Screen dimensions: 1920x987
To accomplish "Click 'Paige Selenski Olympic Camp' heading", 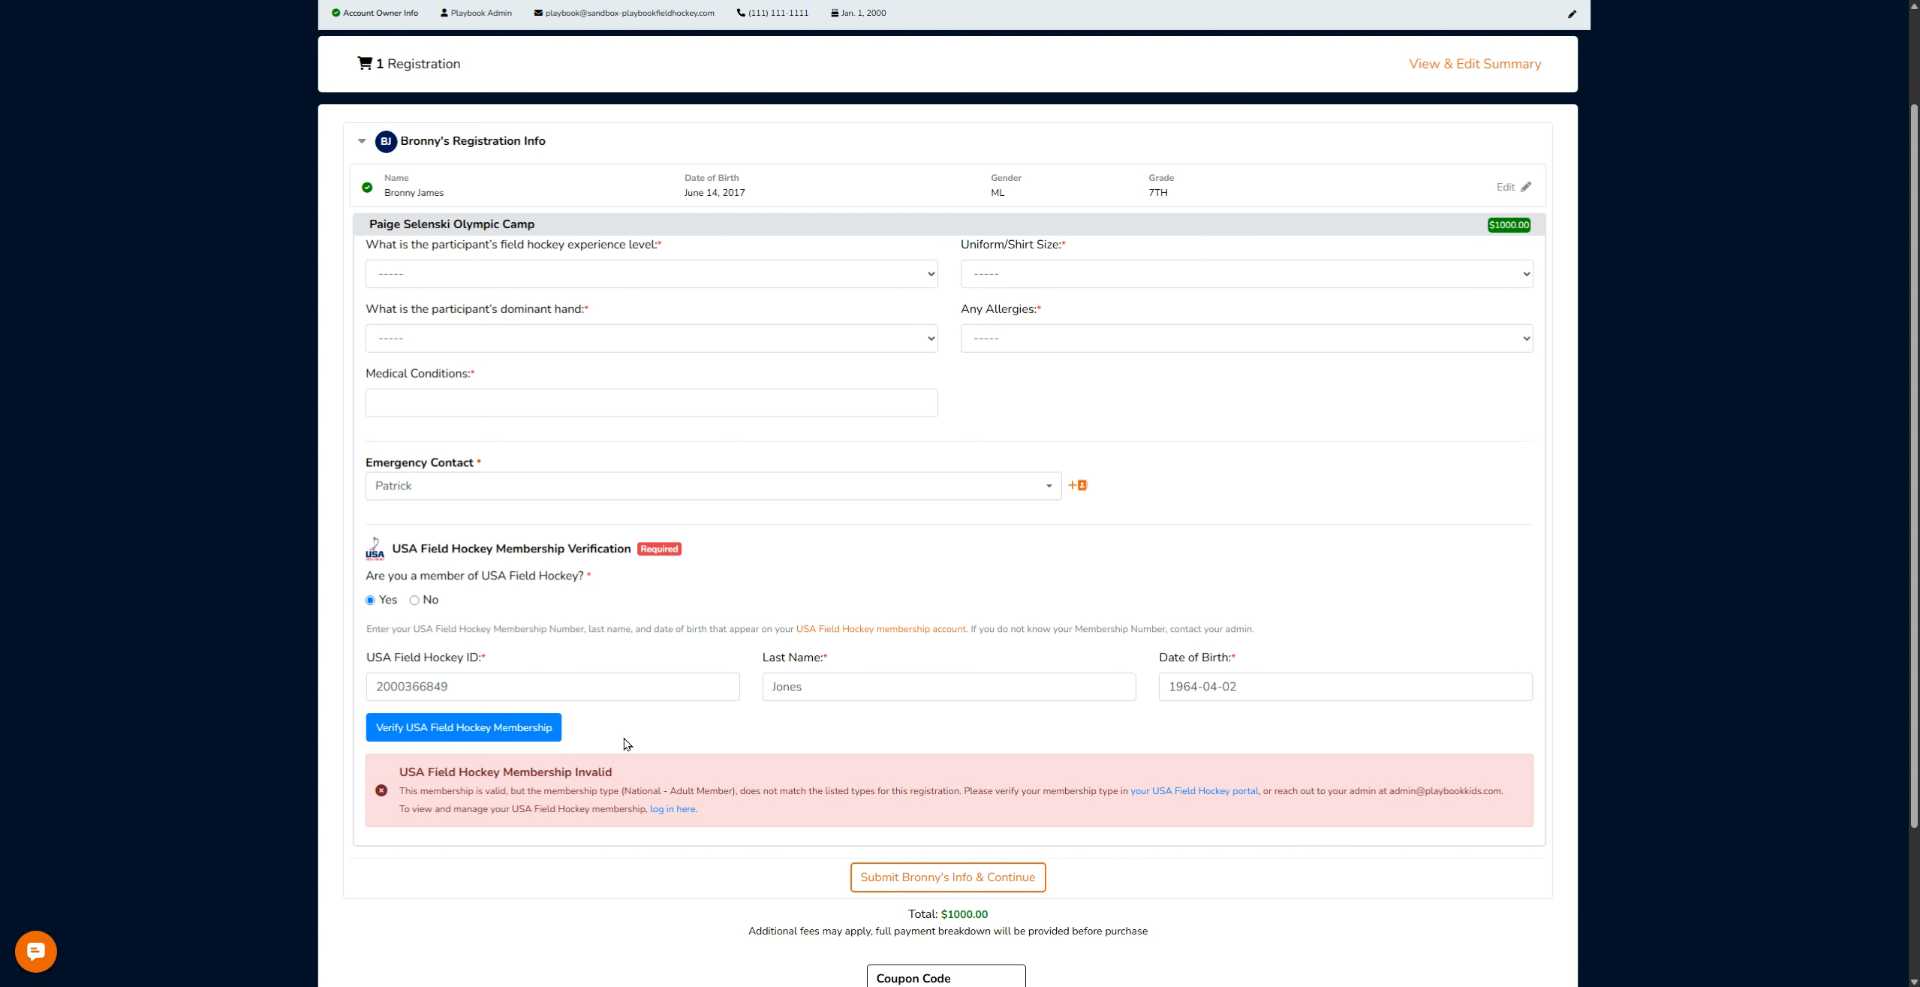I will [452, 224].
